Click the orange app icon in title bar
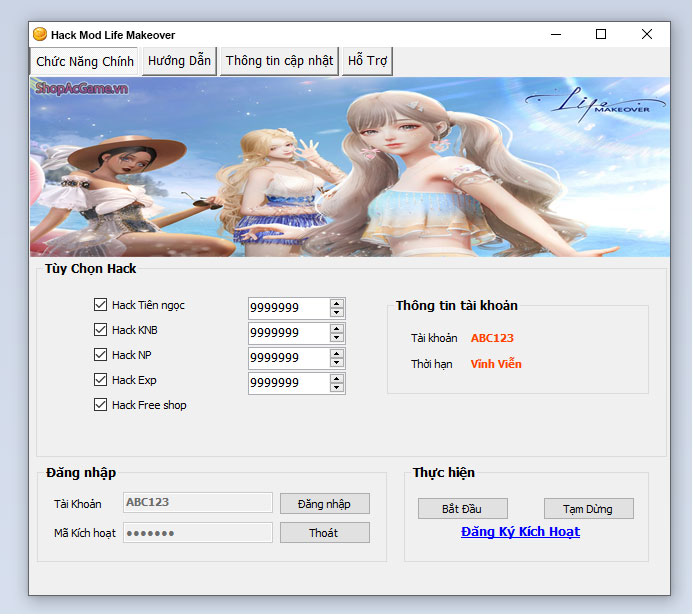693x616 pixels. (x=40, y=34)
